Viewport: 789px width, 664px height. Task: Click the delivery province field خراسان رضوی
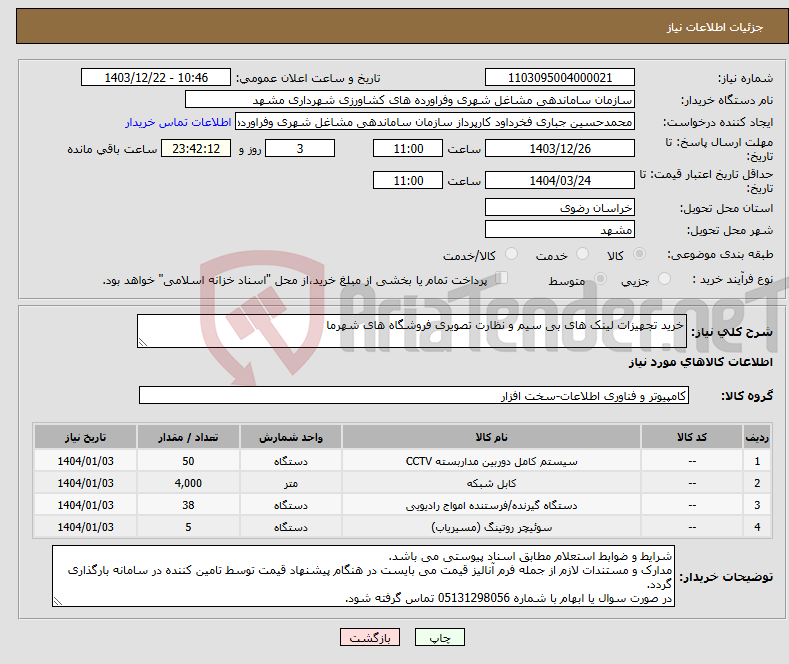coord(560,207)
